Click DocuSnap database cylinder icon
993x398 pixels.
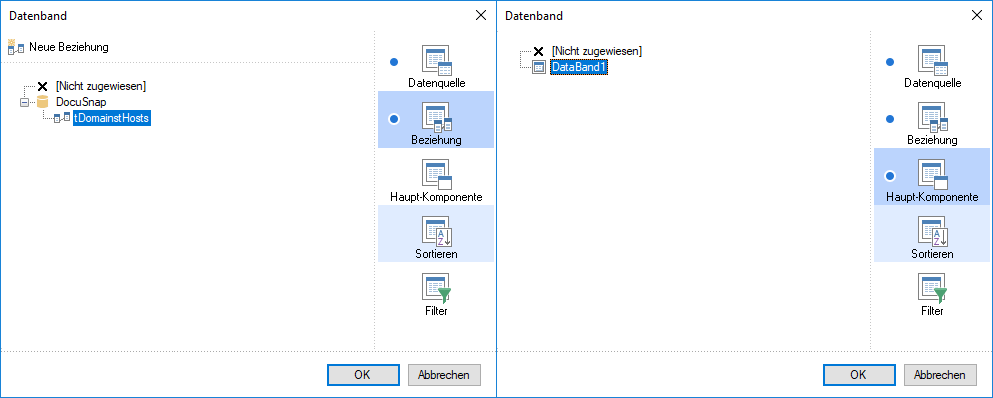(42, 102)
